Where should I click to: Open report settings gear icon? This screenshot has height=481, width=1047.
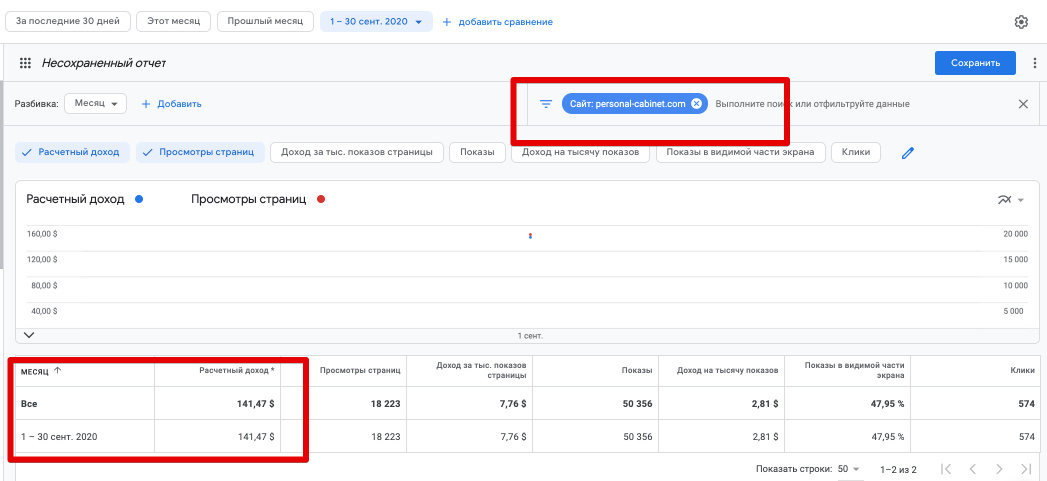[x=1021, y=22]
